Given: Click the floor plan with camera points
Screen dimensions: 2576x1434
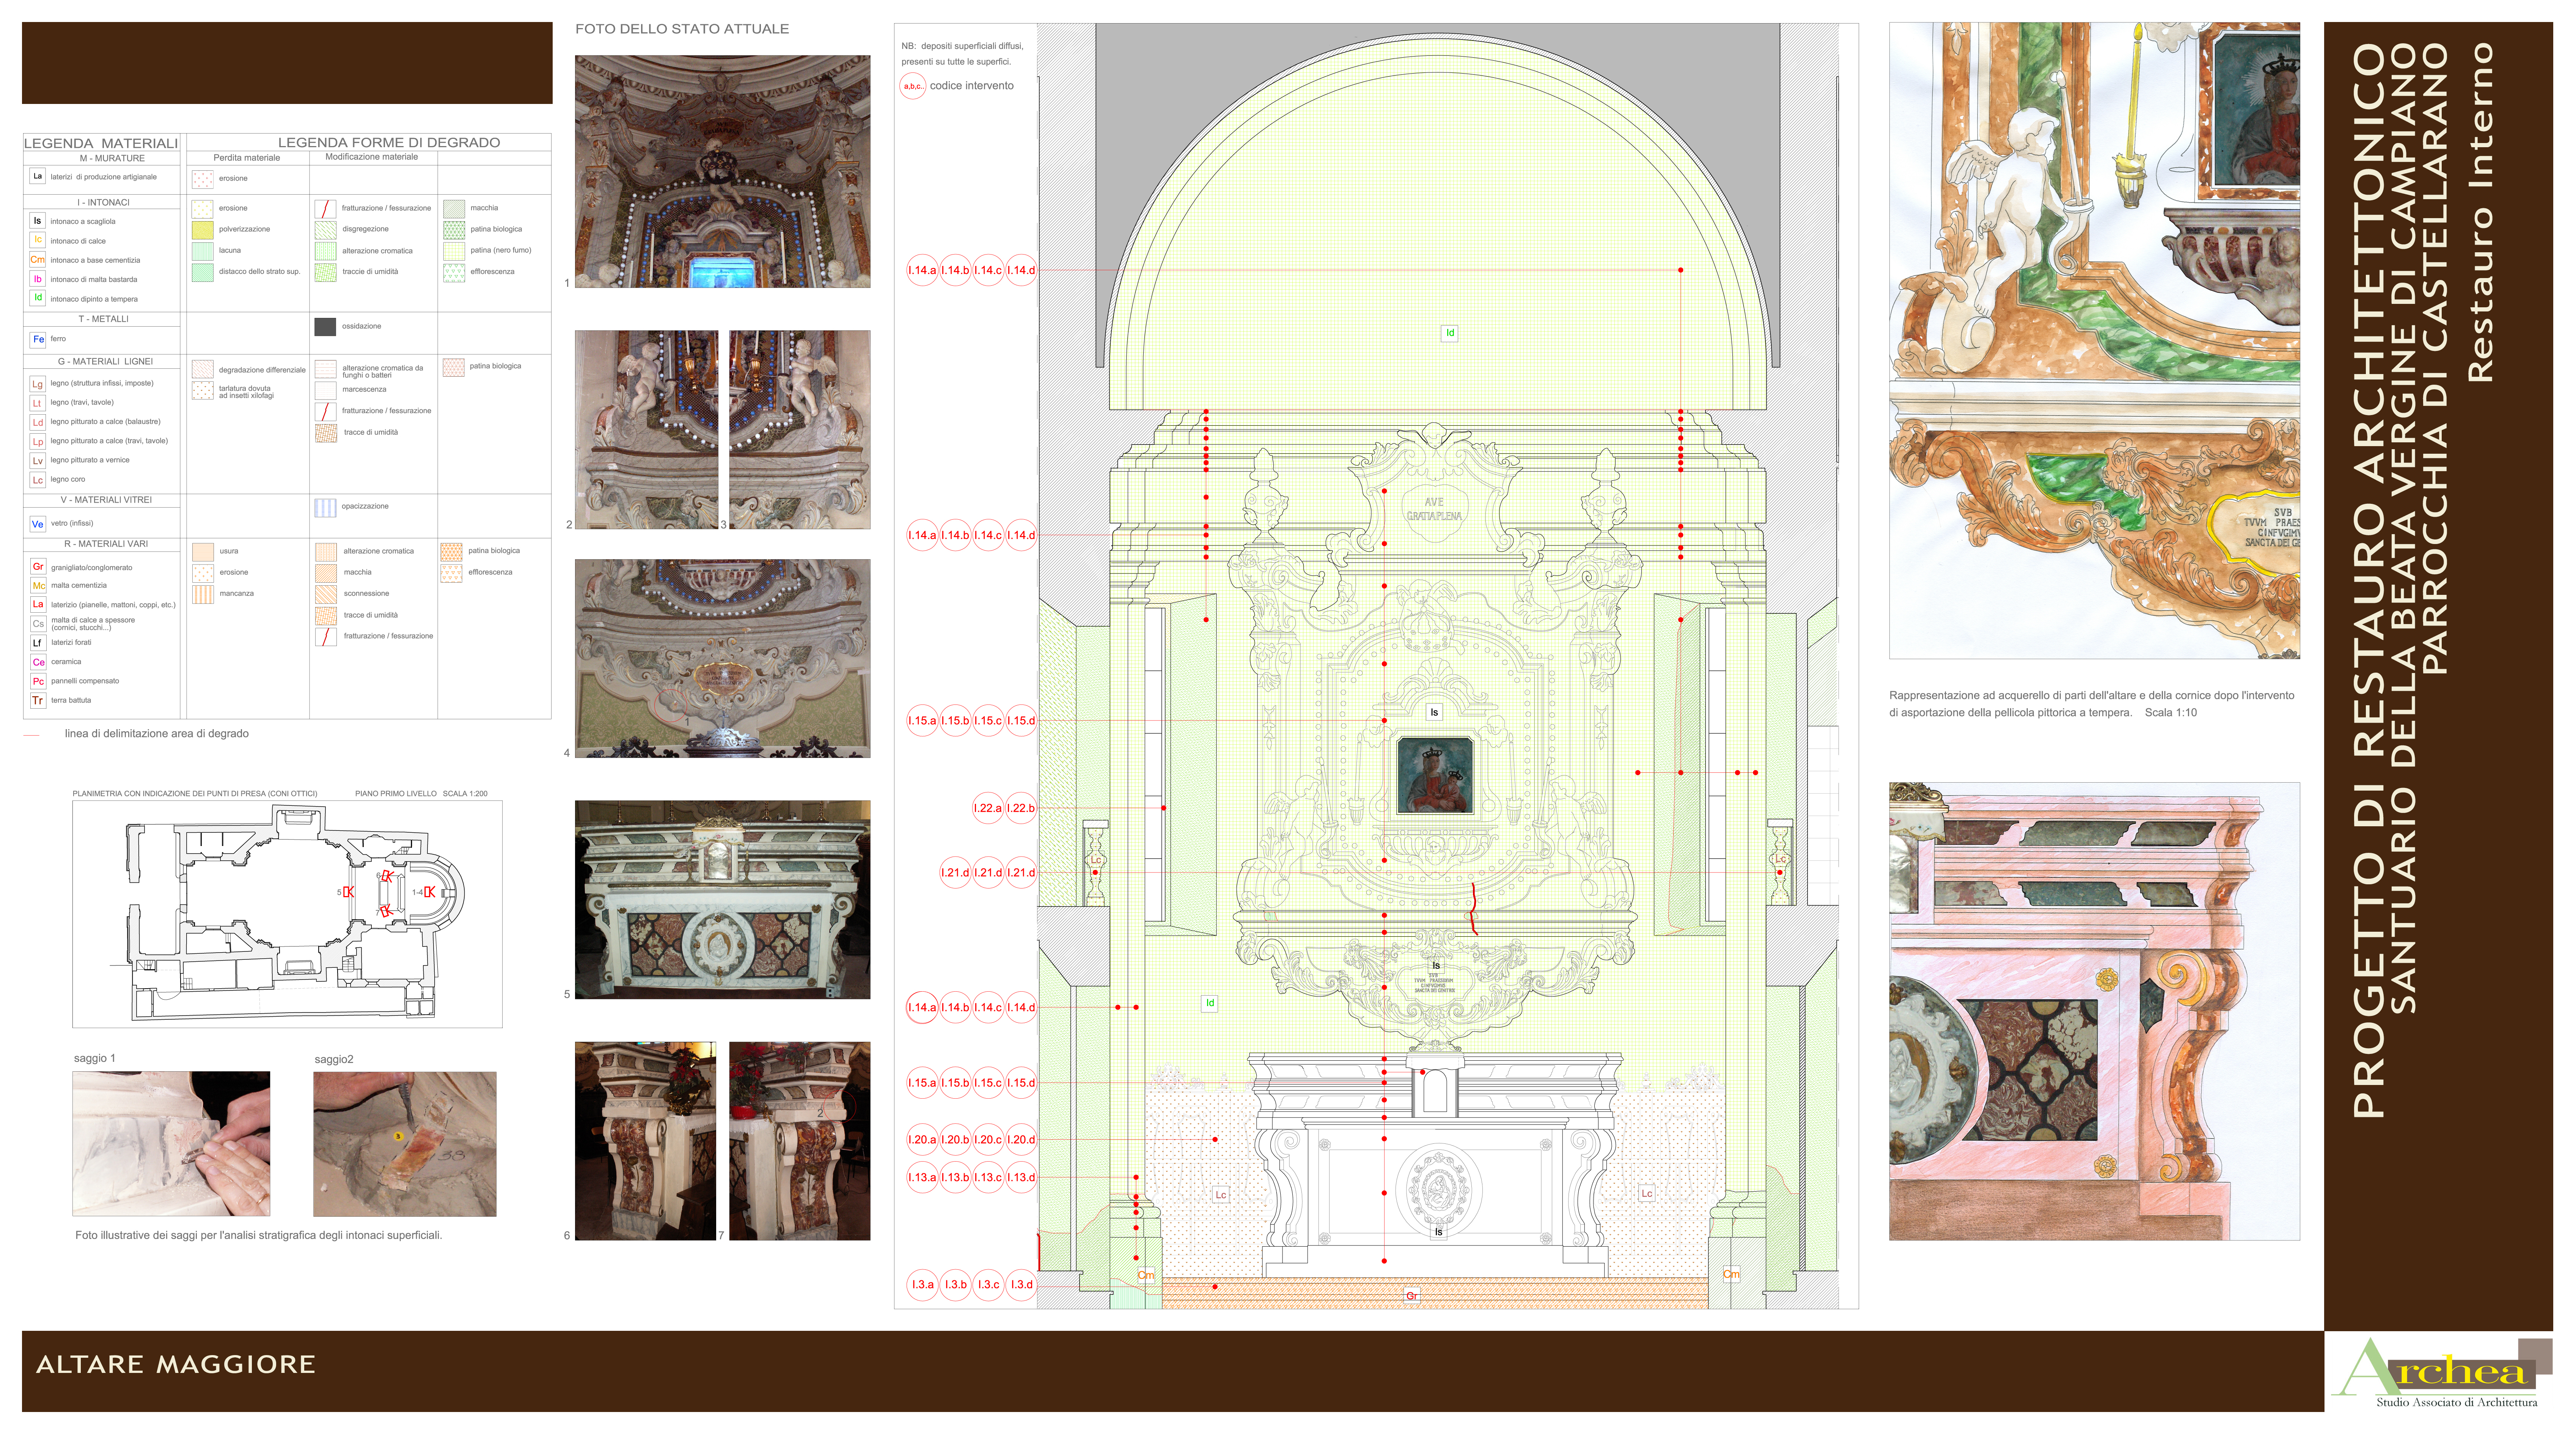Looking at the screenshot, I should pyautogui.click(x=287, y=914).
